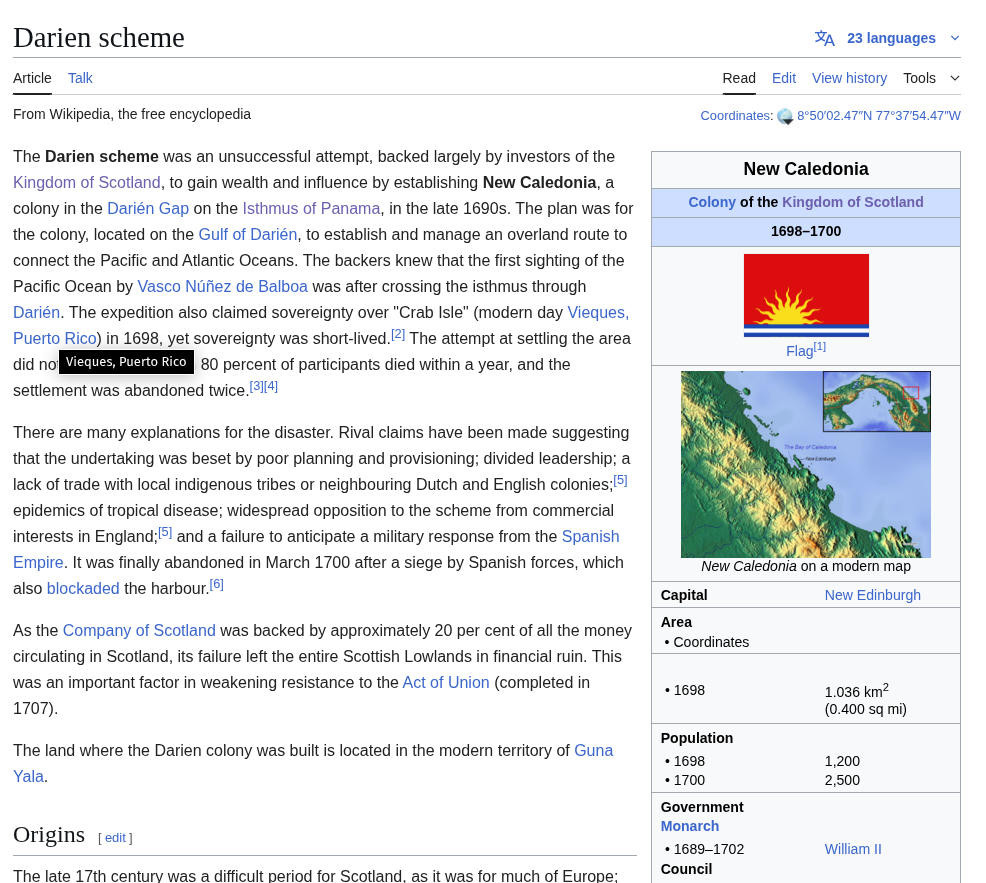Screen dimensions: 986x883
Task: Click the globe icon next to coordinates
Action: (785, 116)
